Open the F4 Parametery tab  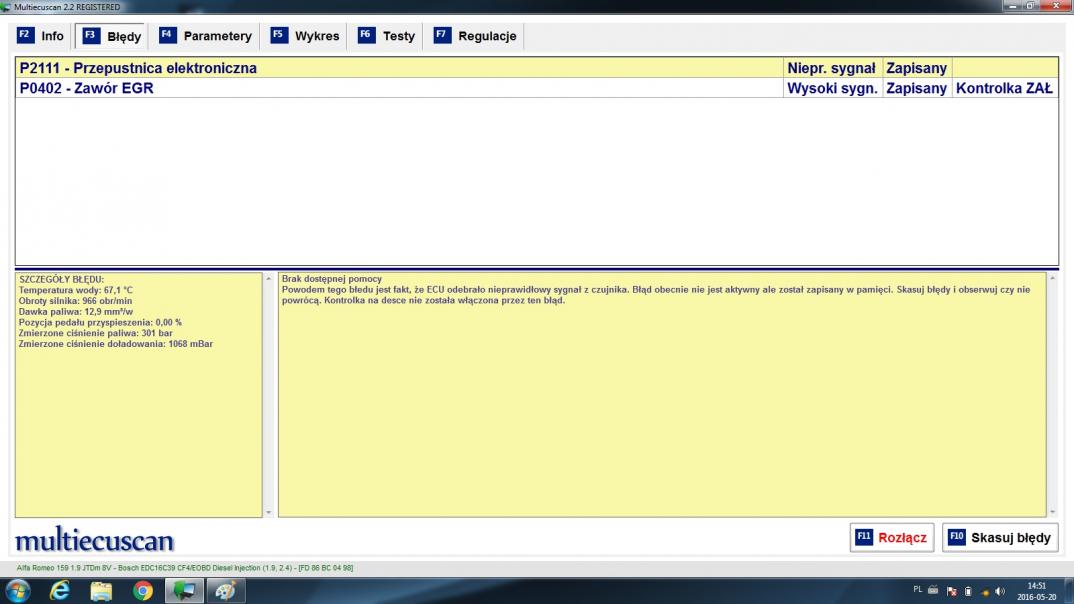[x=205, y=36]
